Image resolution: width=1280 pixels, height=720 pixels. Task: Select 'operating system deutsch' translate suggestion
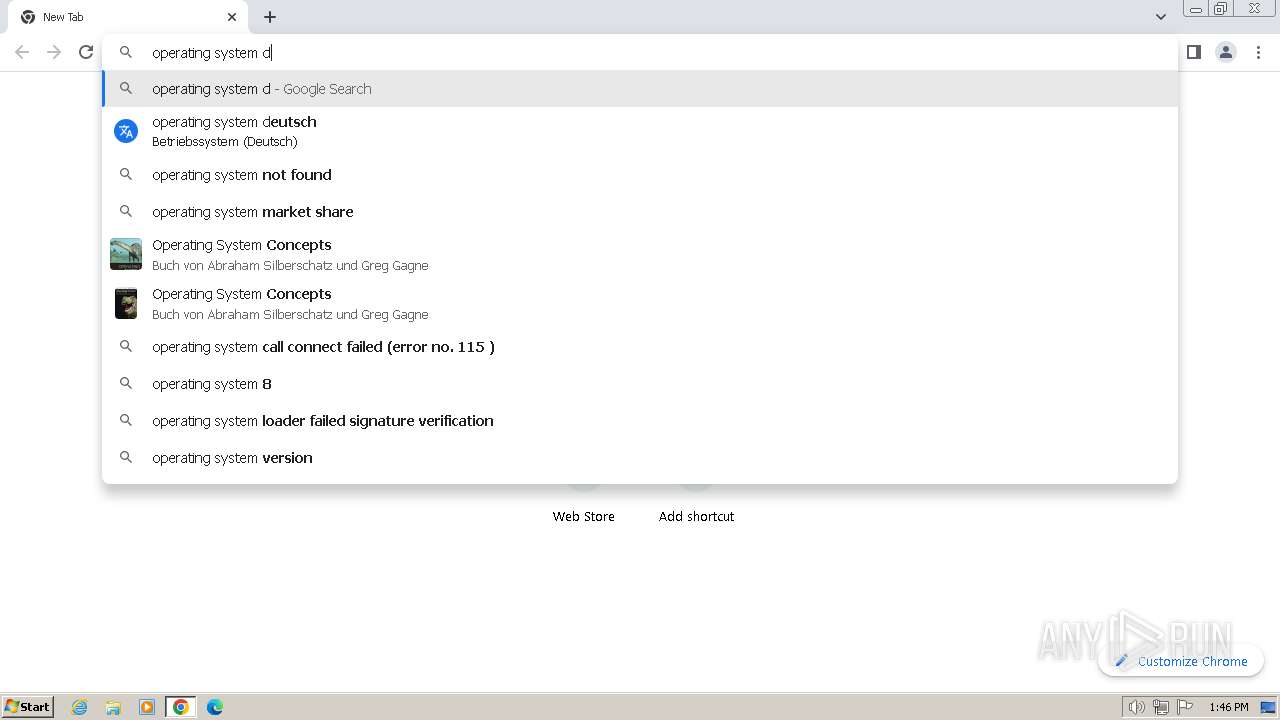tap(640, 131)
